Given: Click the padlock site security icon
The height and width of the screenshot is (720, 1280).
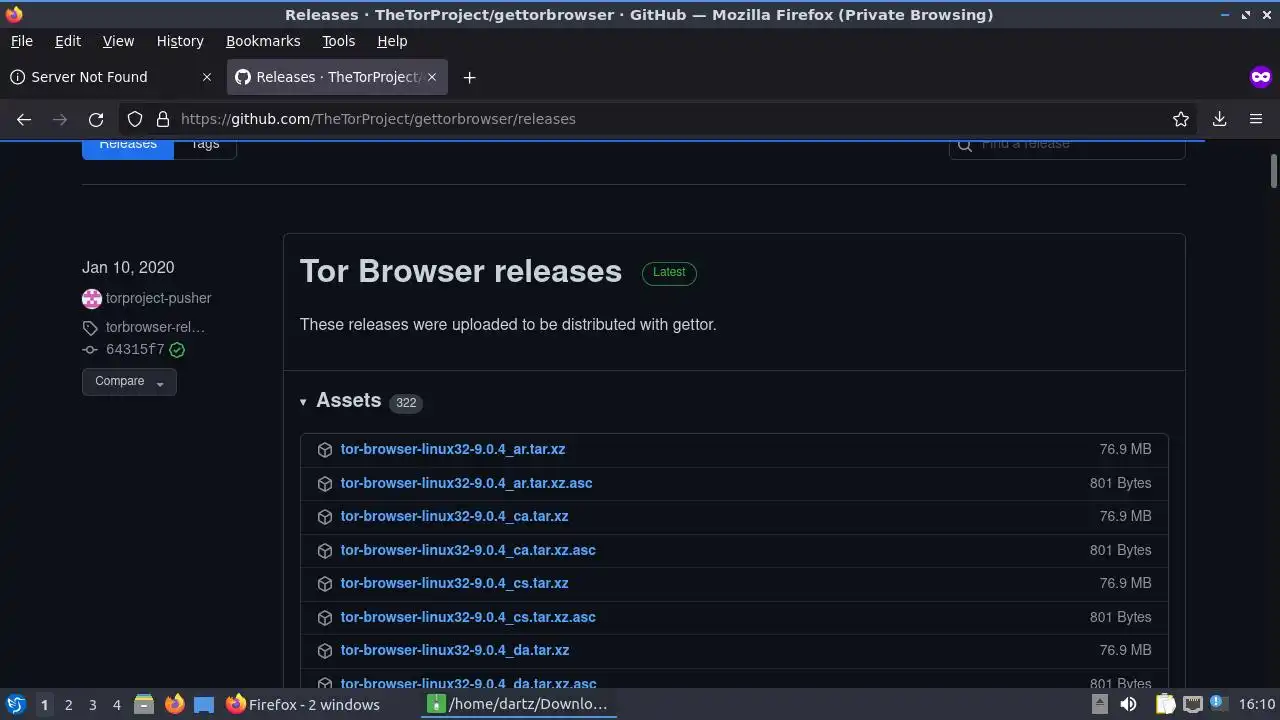Looking at the screenshot, I should [x=163, y=119].
